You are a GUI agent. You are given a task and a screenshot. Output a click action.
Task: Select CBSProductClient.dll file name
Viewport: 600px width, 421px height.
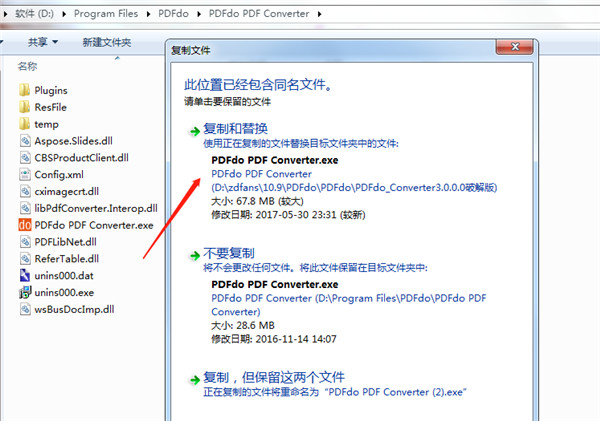82,158
